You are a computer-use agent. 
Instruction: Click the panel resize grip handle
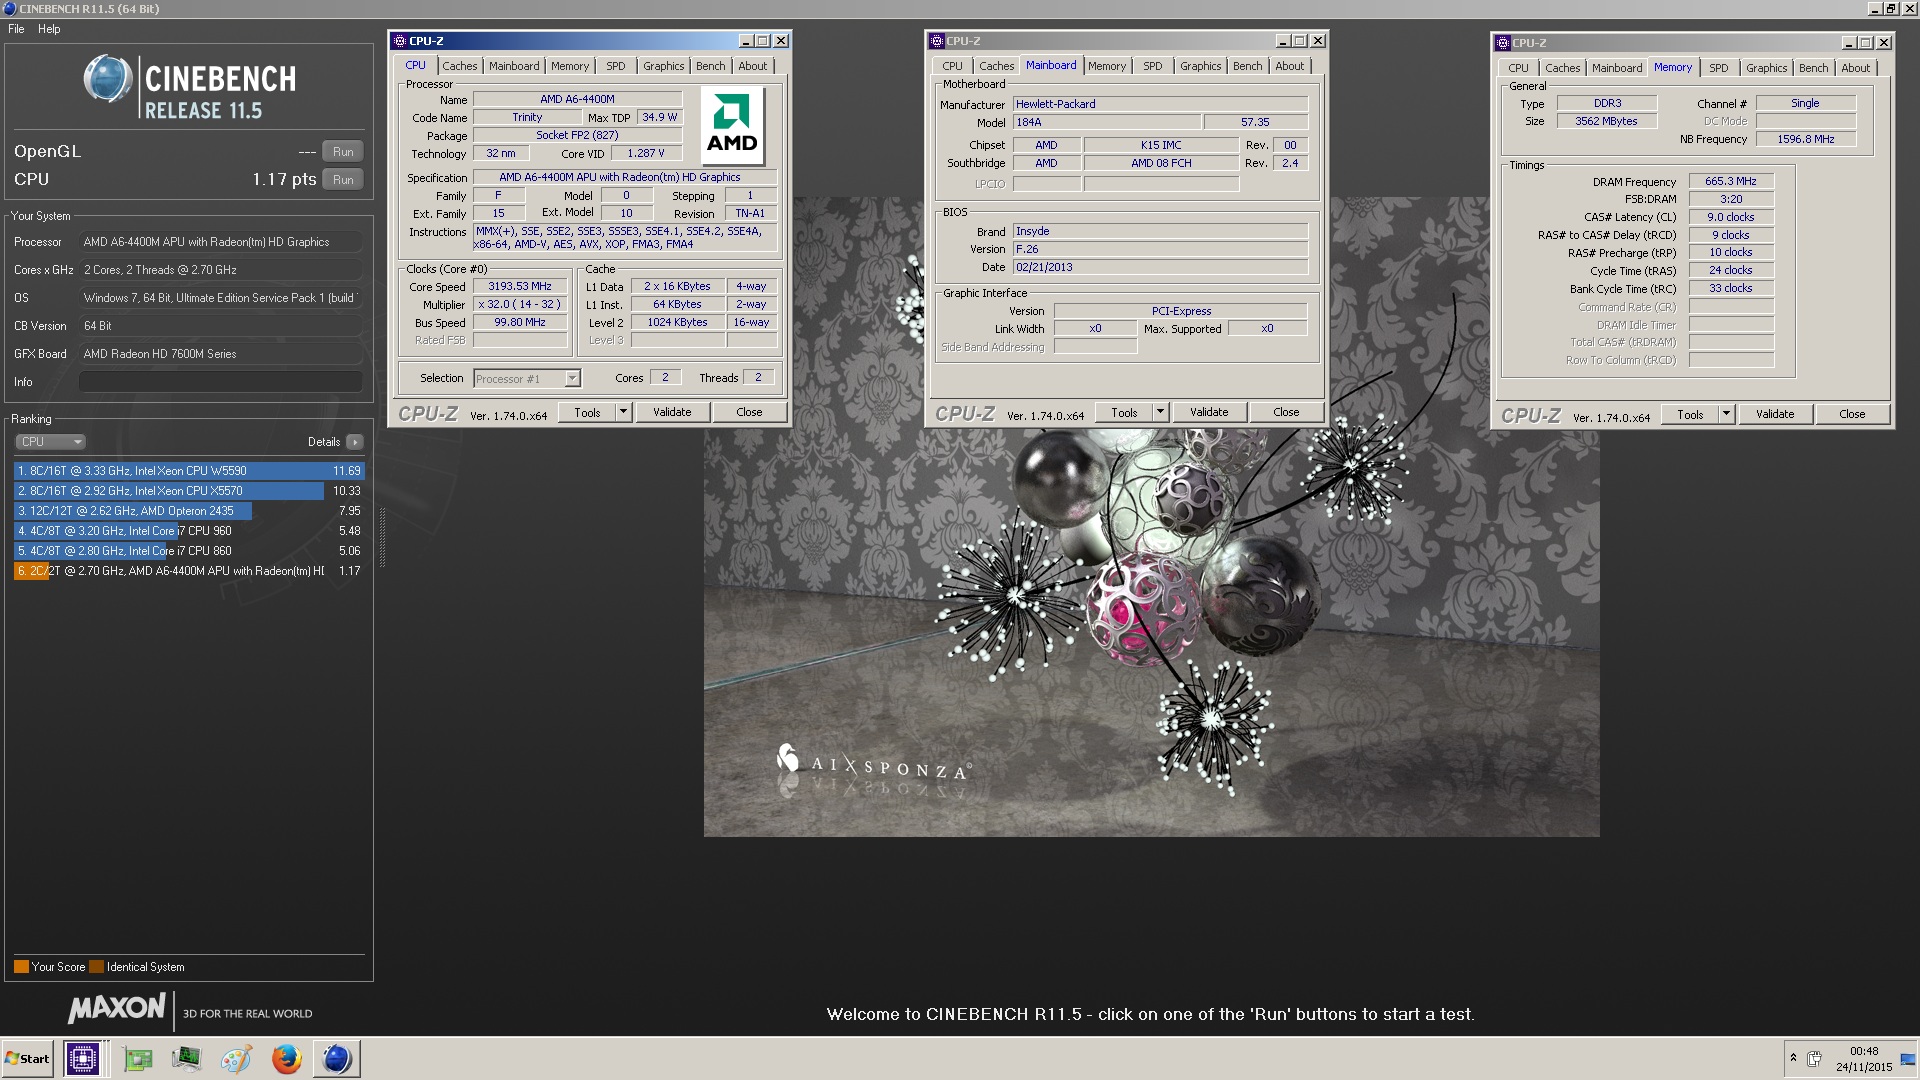click(382, 538)
